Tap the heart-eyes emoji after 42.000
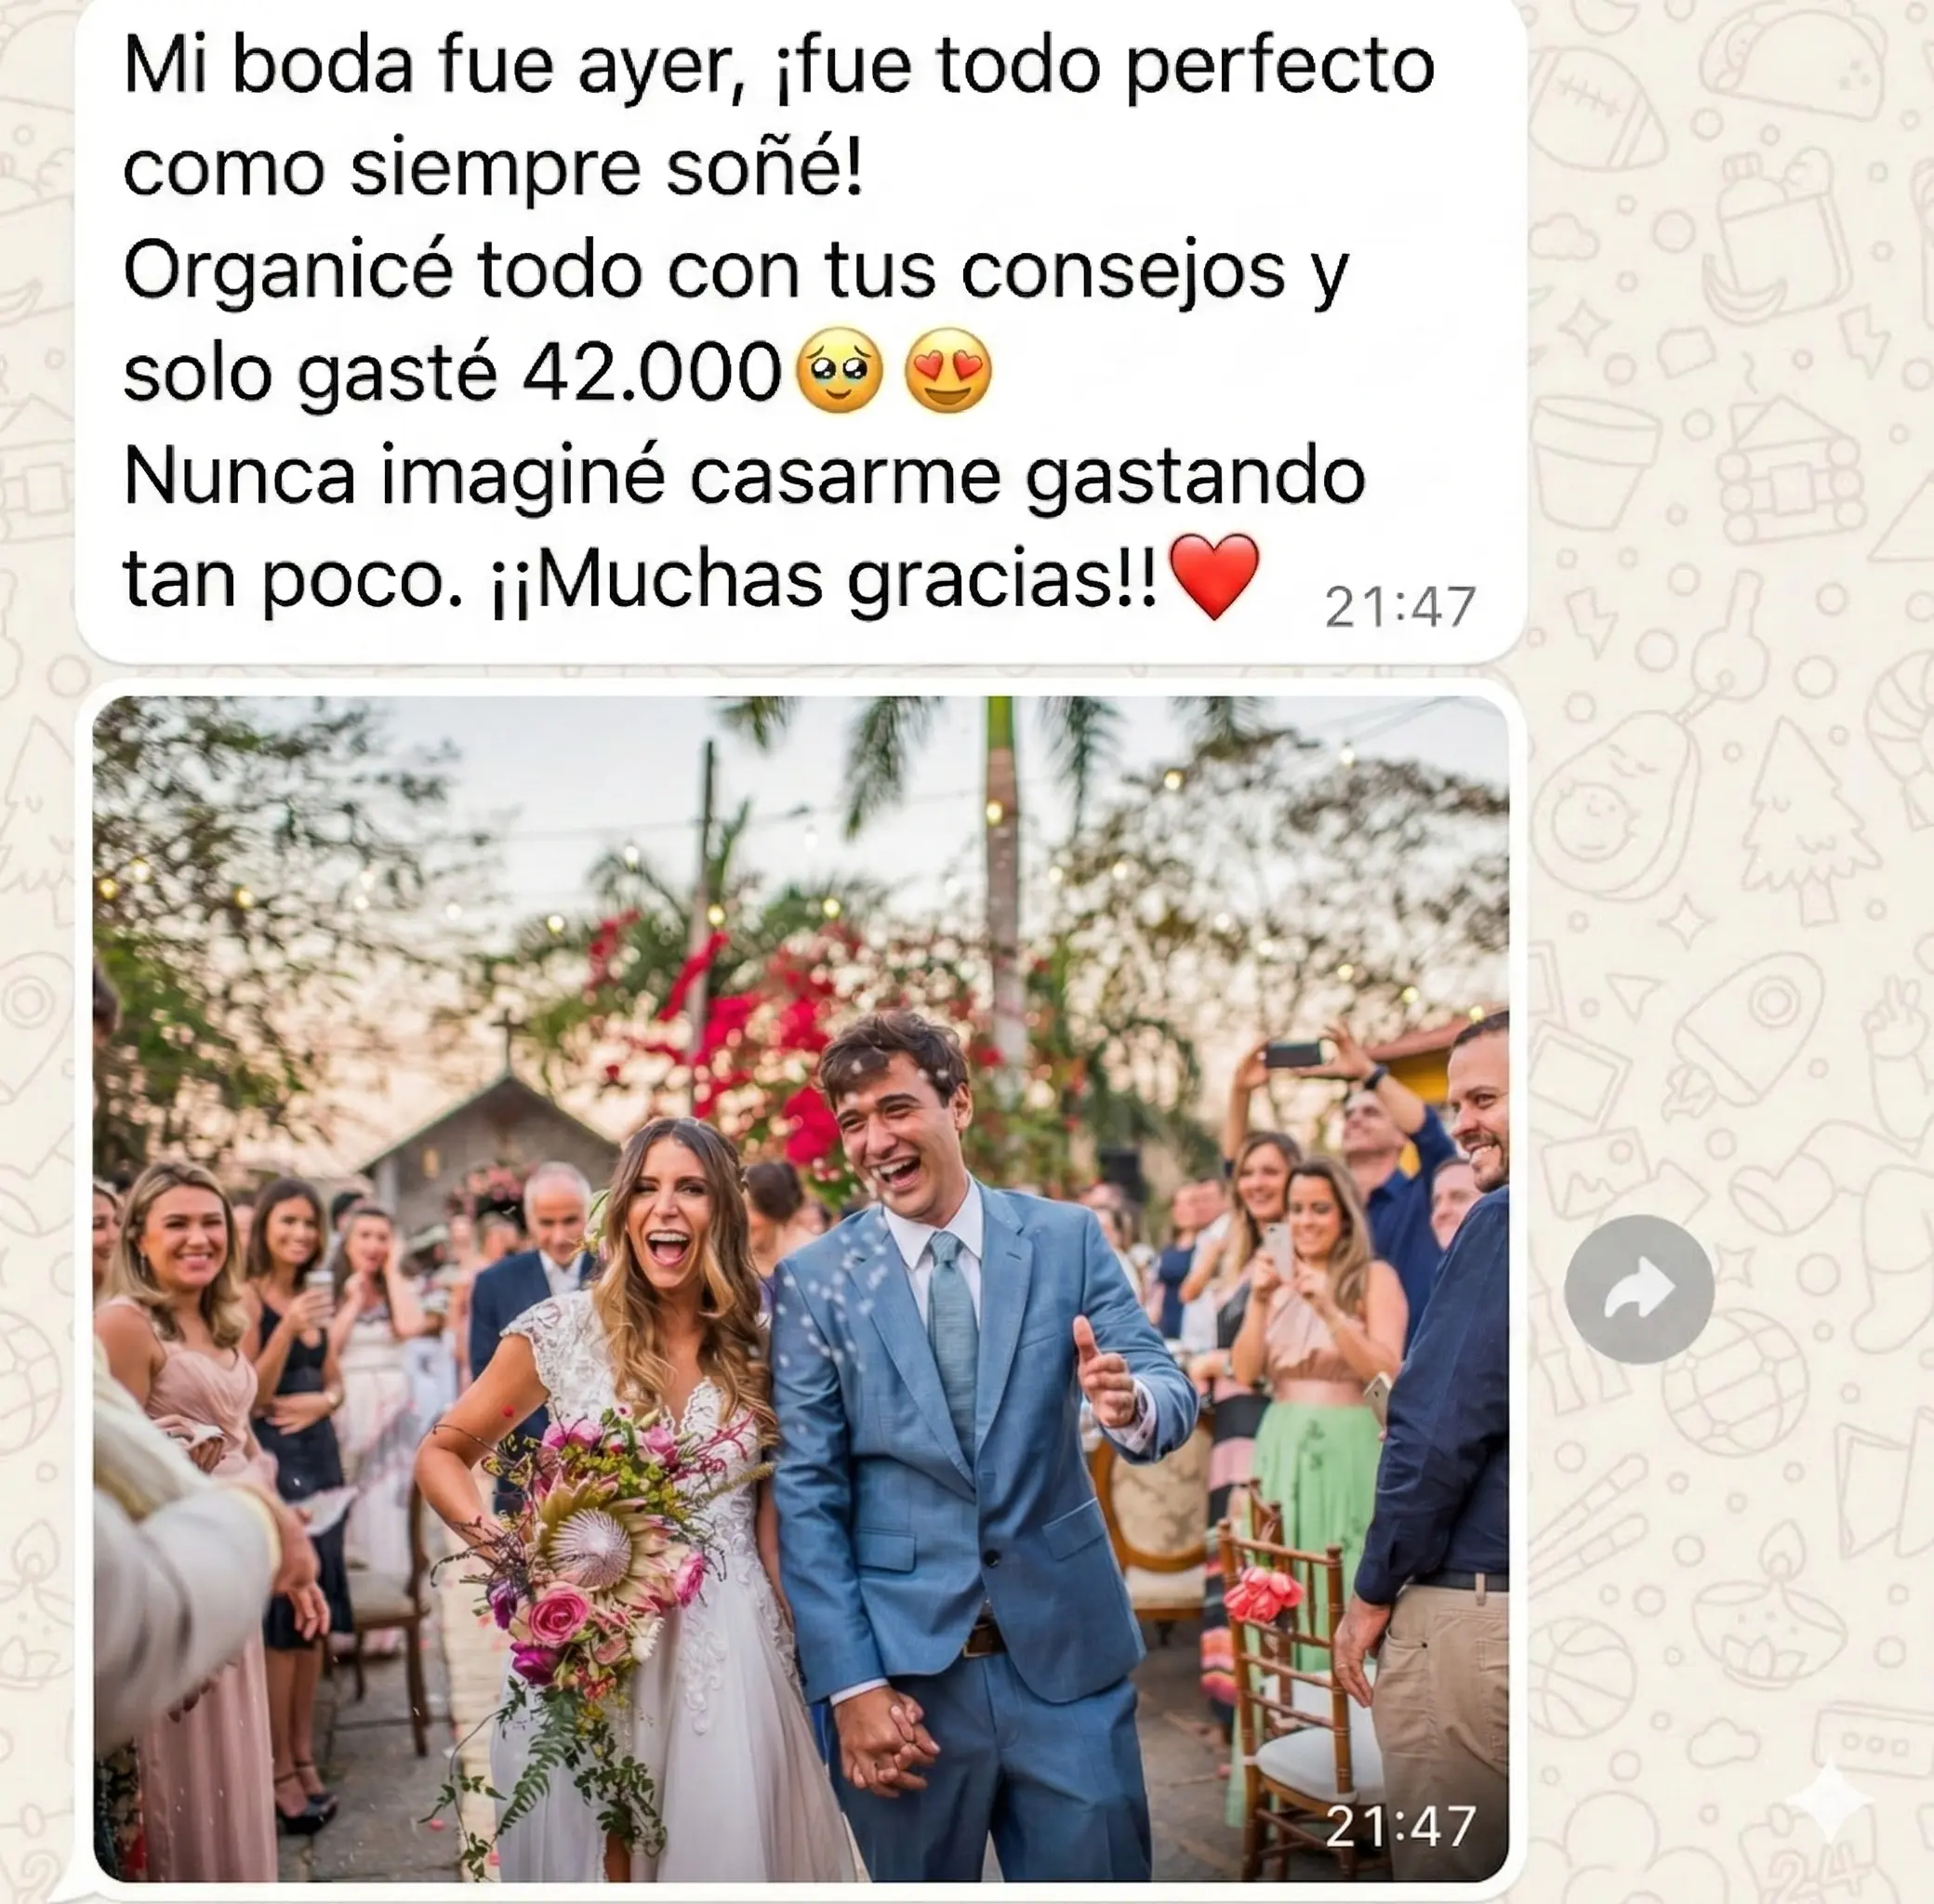Screen dimensions: 1934x1904 [x=948, y=370]
